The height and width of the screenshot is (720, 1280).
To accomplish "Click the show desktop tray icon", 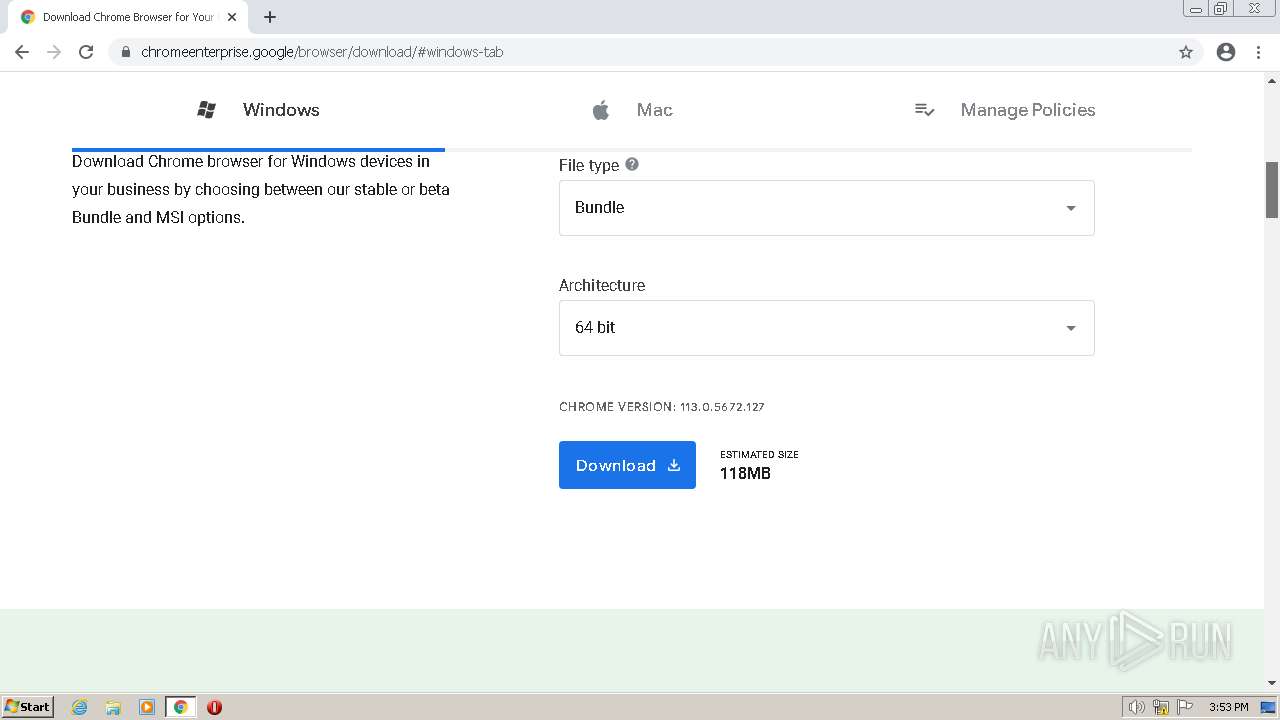I will [1269, 707].
